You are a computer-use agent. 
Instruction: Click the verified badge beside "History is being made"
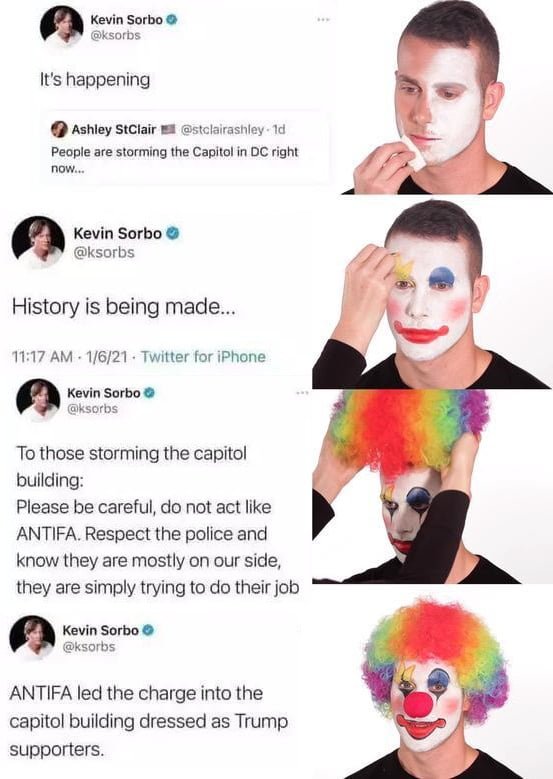tap(172, 234)
